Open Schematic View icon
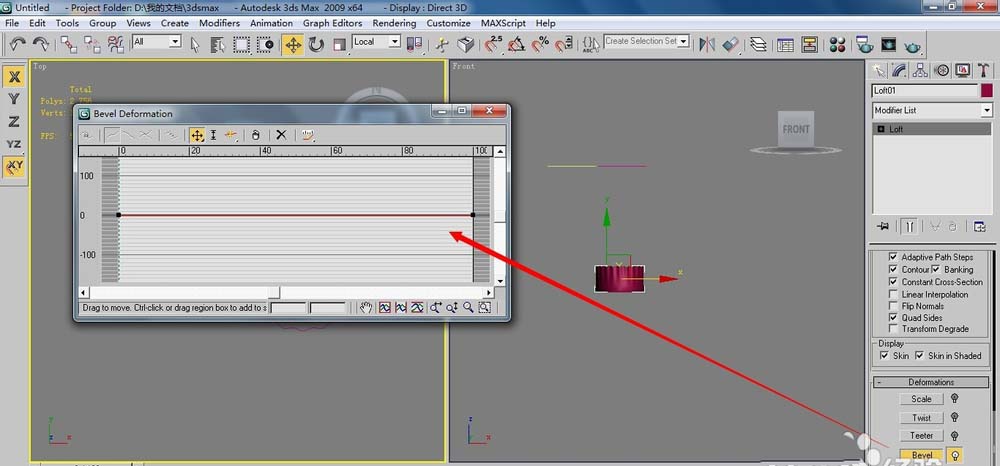 tap(809, 45)
